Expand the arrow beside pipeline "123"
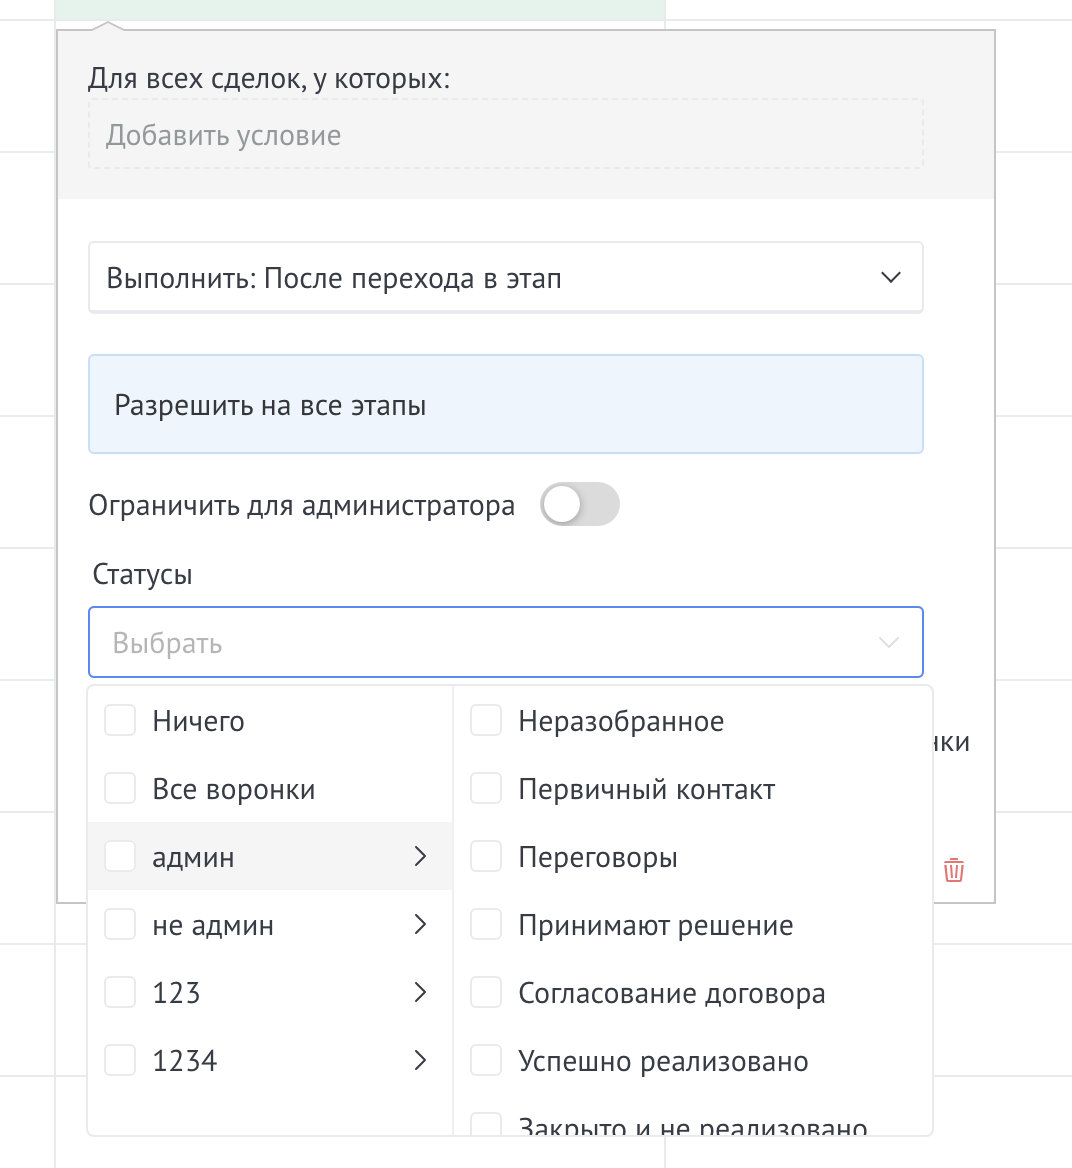 tap(420, 992)
